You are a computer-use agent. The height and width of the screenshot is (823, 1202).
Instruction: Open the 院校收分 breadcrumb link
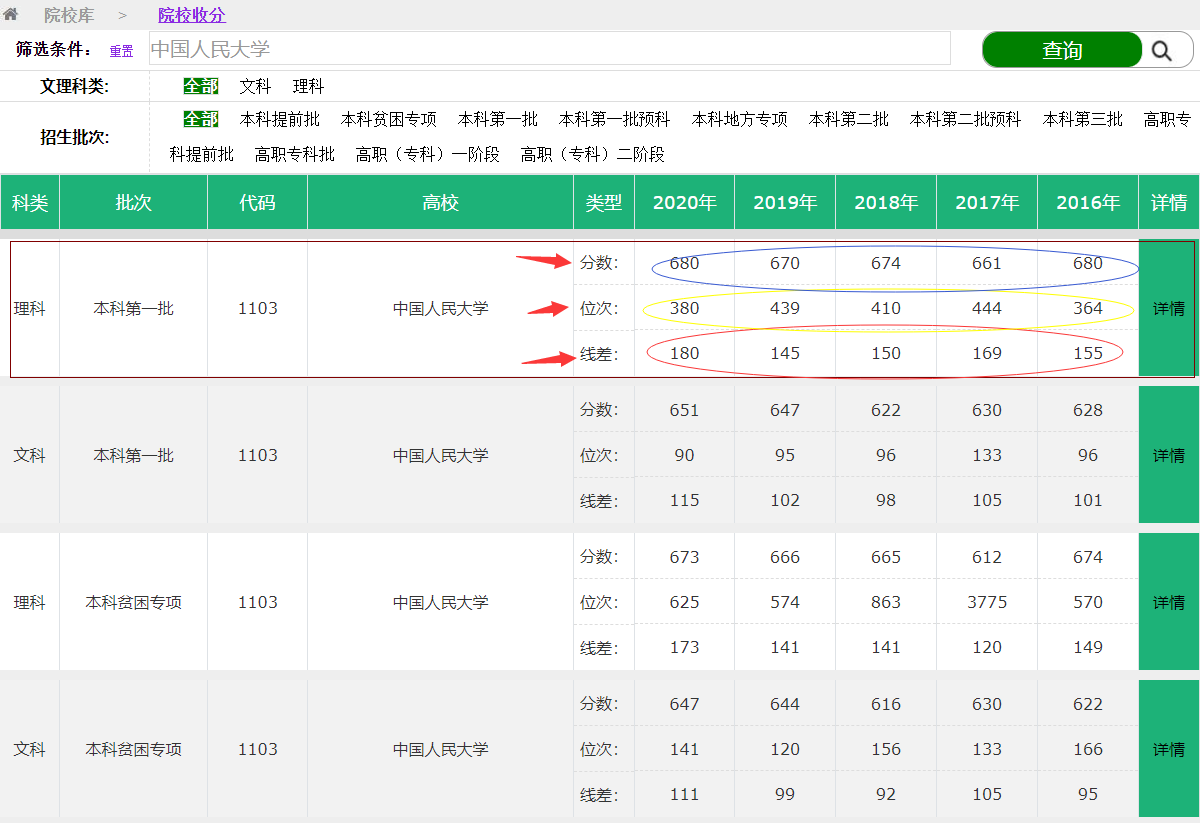(x=192, y=15)
